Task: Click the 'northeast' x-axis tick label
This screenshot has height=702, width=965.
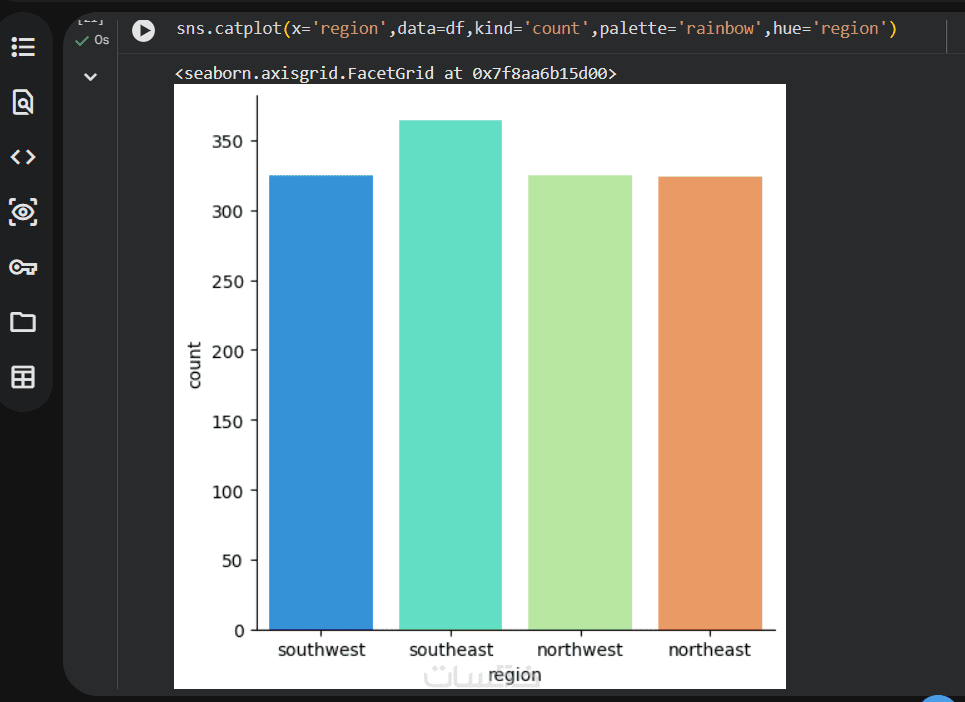Action: tap(709, 650)
